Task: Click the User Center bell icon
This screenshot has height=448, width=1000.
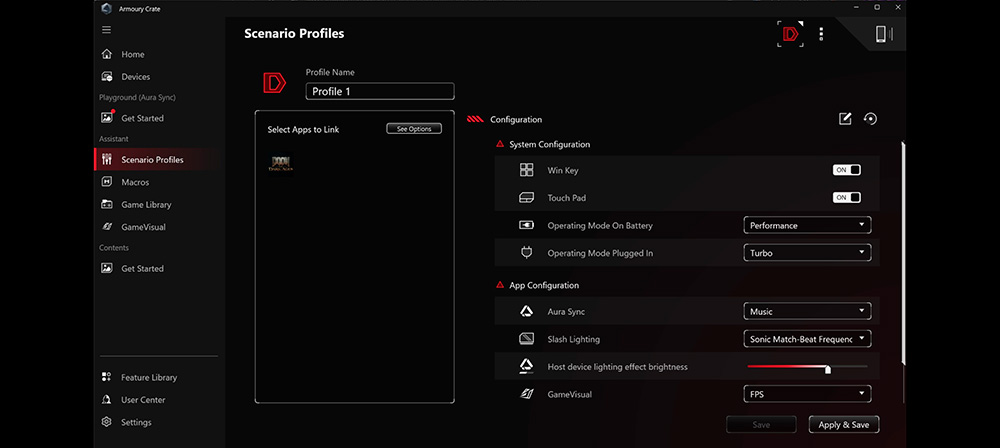Action: (107, 399)
